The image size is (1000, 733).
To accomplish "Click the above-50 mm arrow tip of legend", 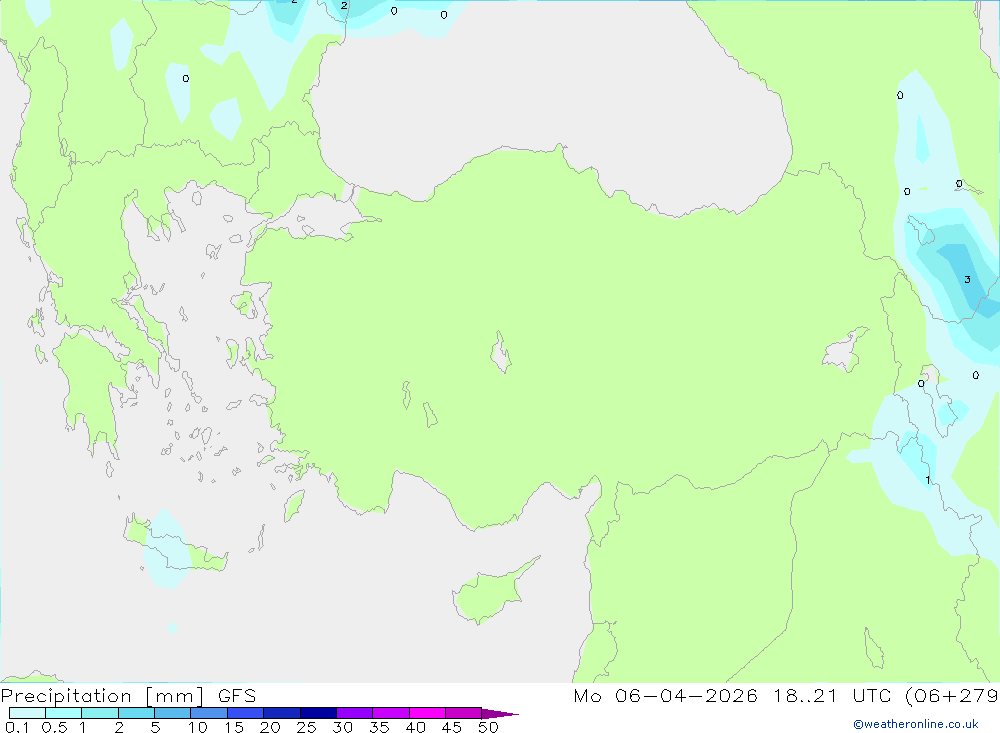I will pos(500,713).
